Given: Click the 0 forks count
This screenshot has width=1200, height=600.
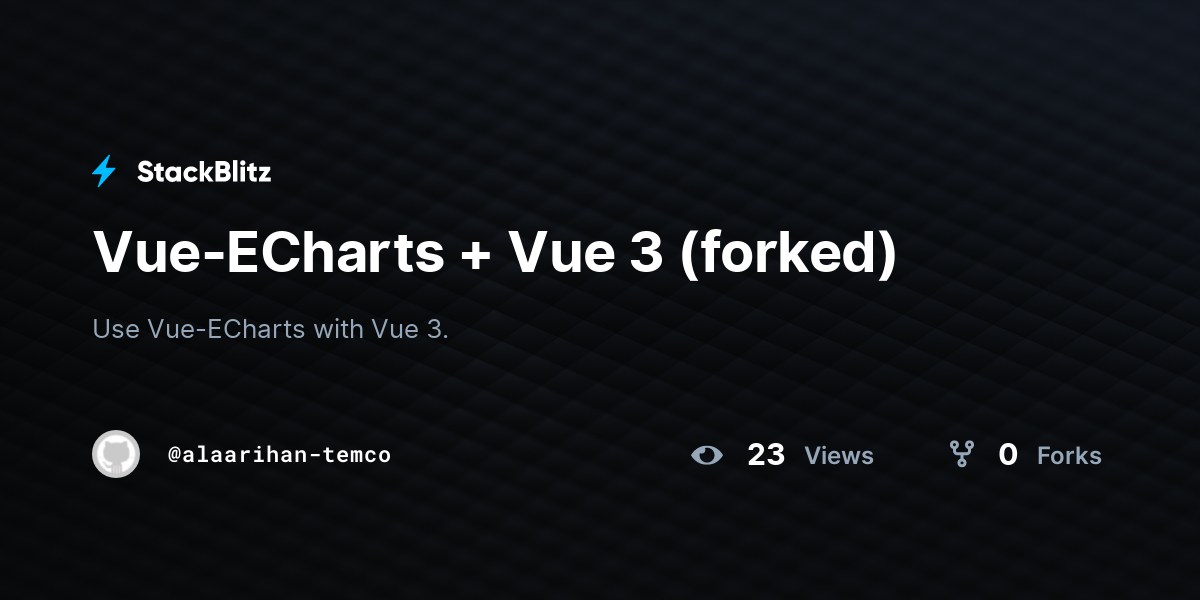Looking at the screenshot, I should [x=1008, y=455].
